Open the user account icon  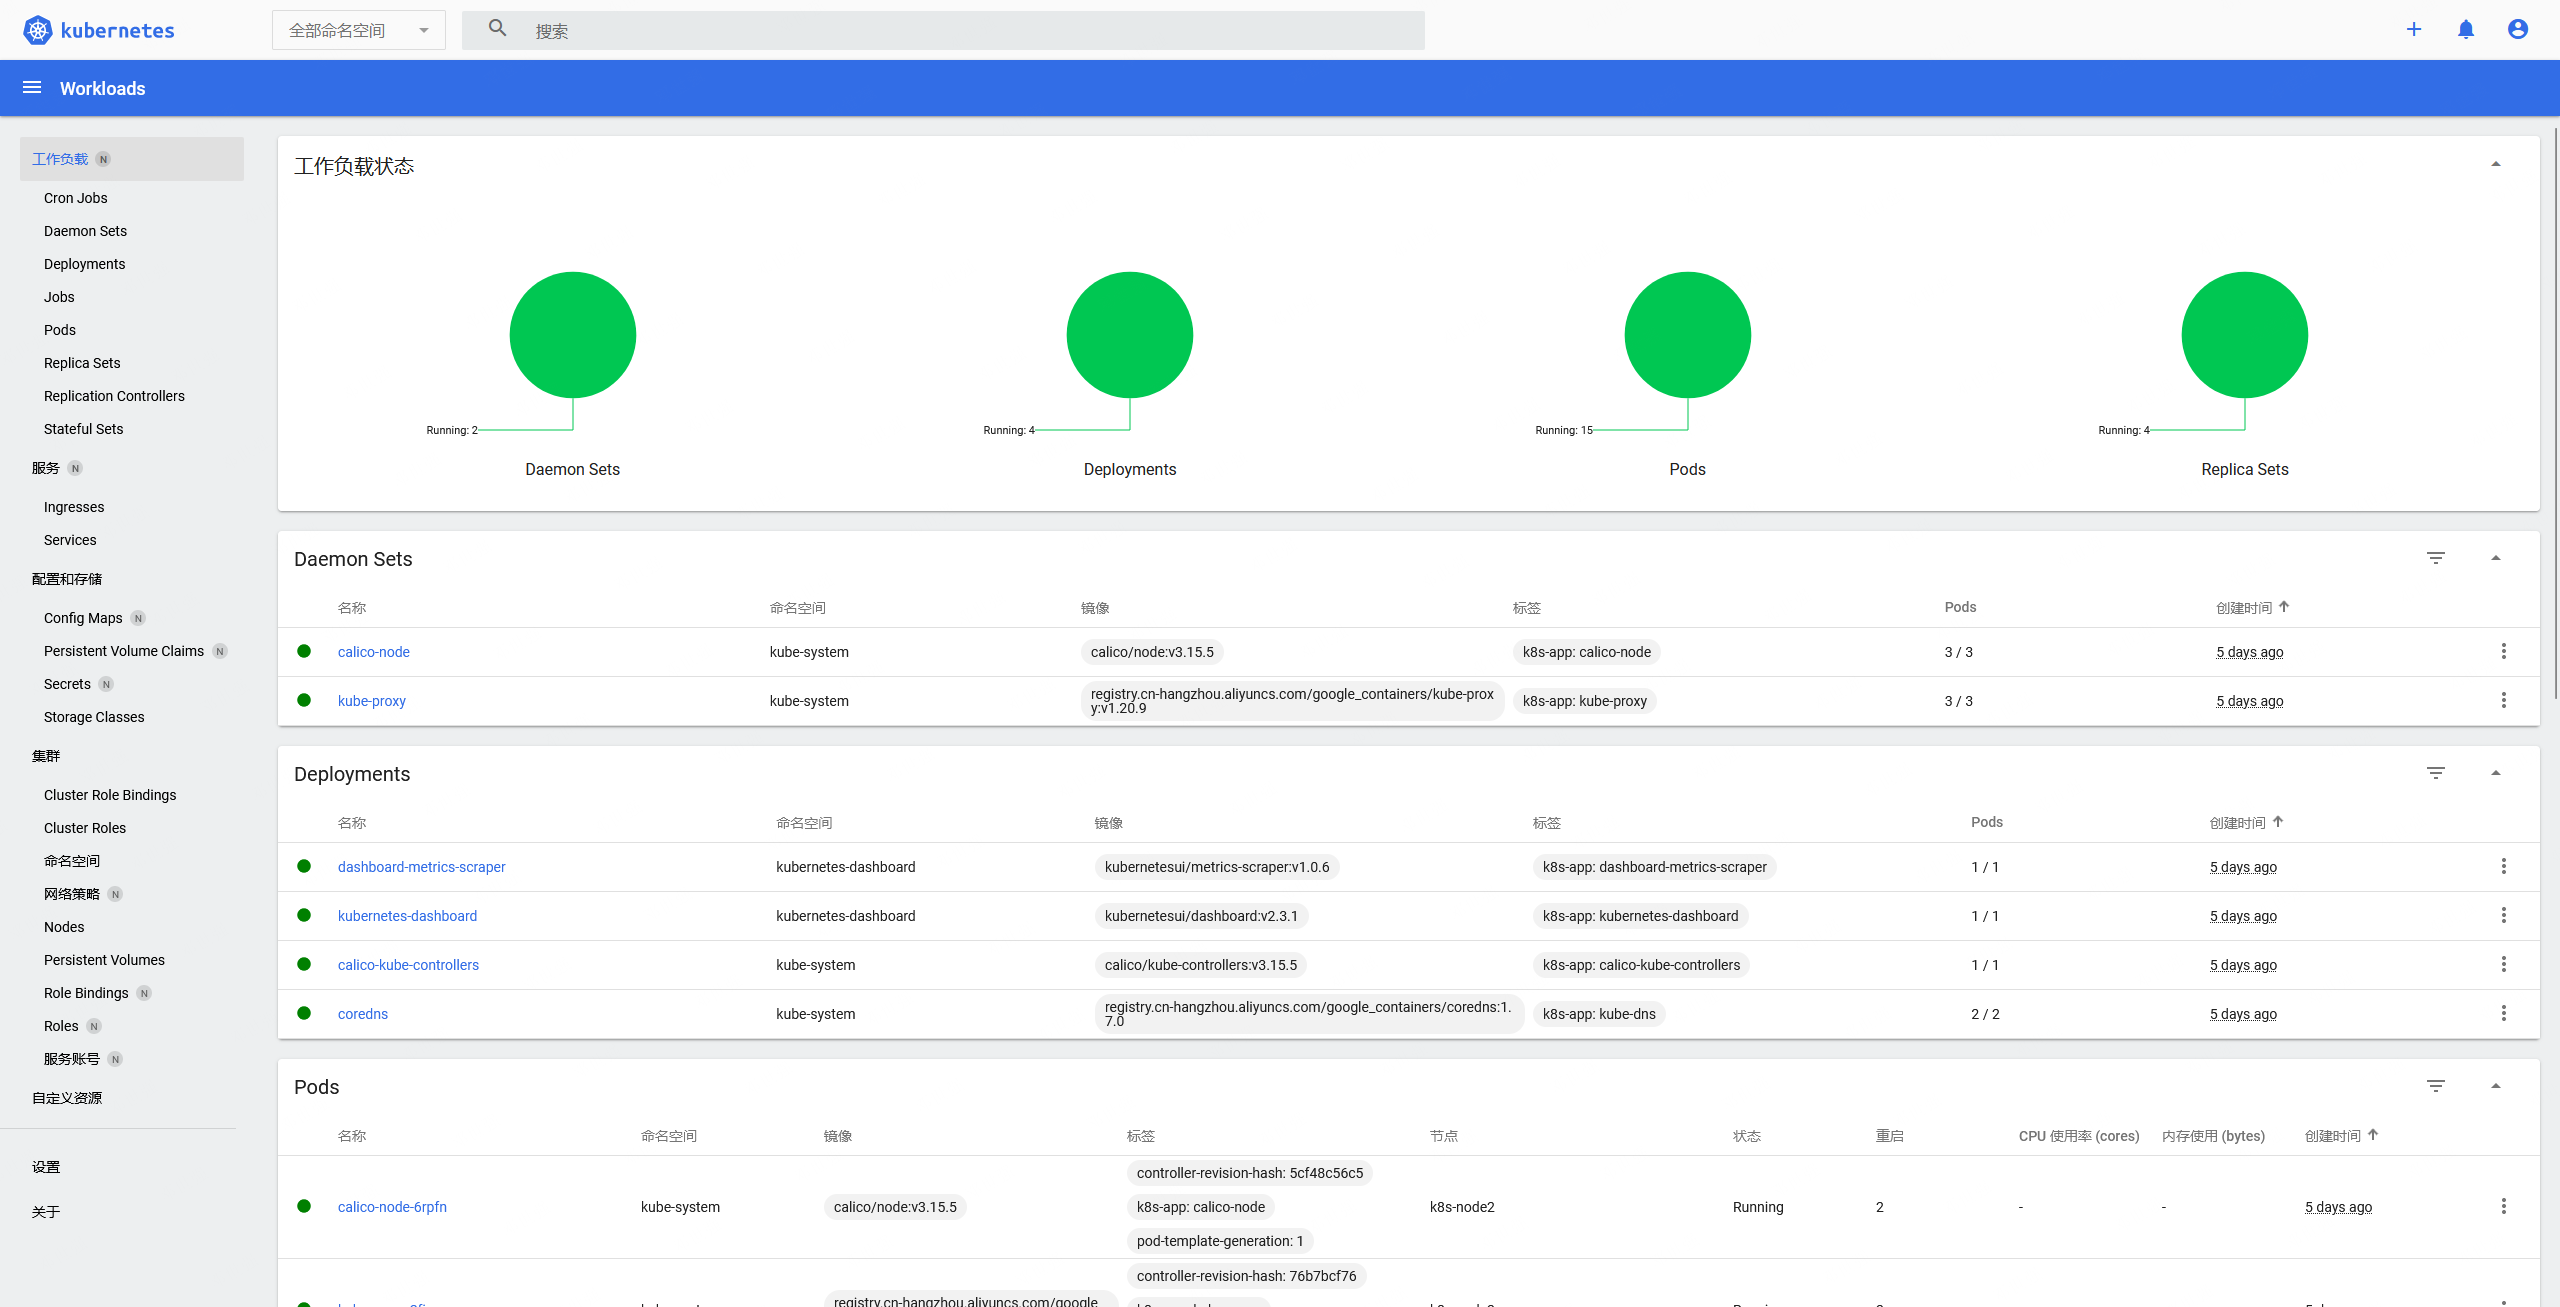pyautogui.click(x=2518, y=29)
